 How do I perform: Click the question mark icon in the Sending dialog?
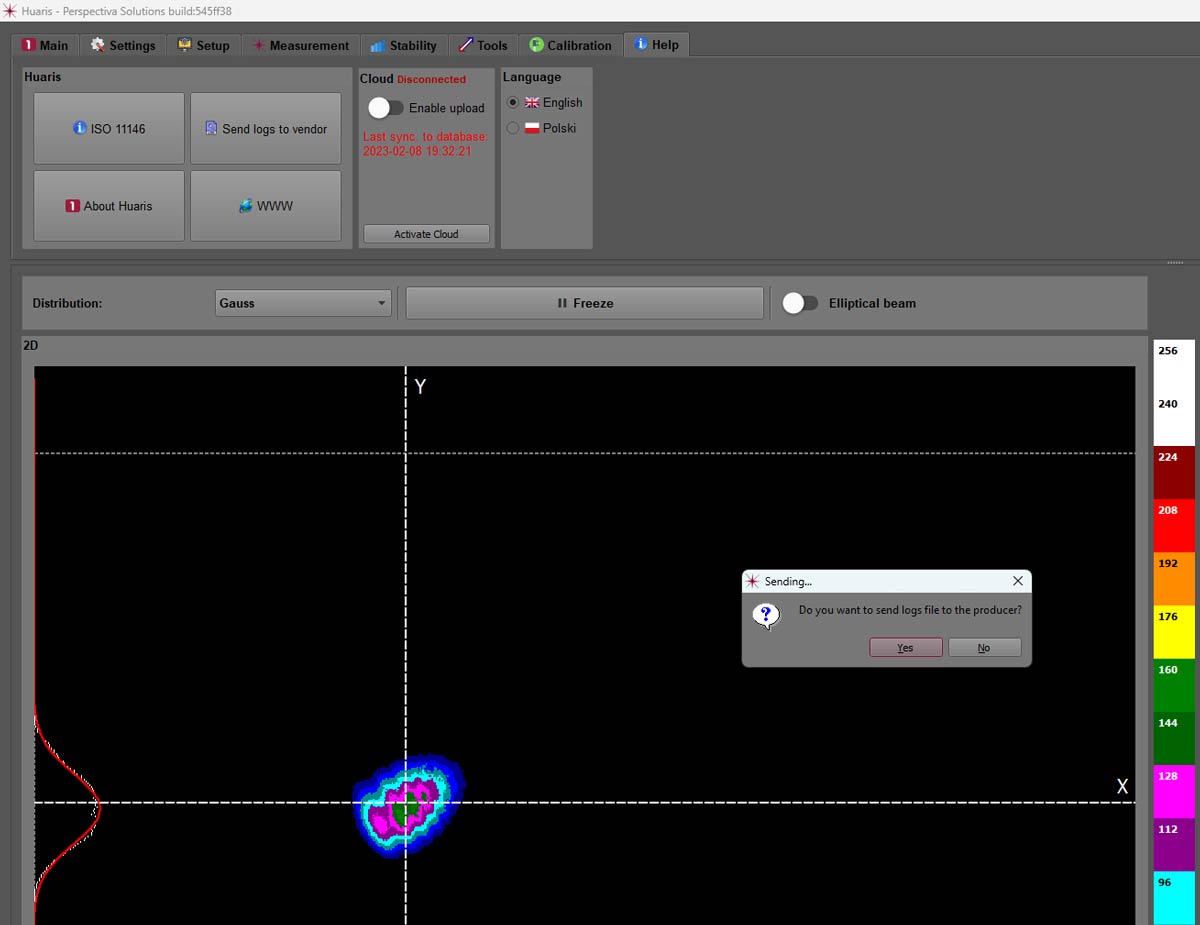[x=766, y=615]
